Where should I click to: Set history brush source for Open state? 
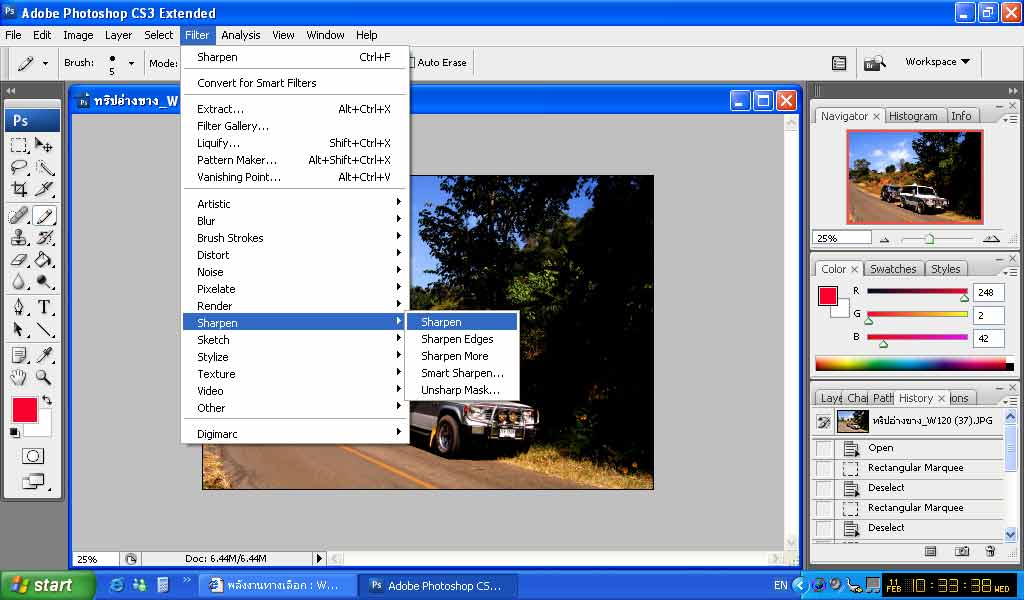click(823, 448)
